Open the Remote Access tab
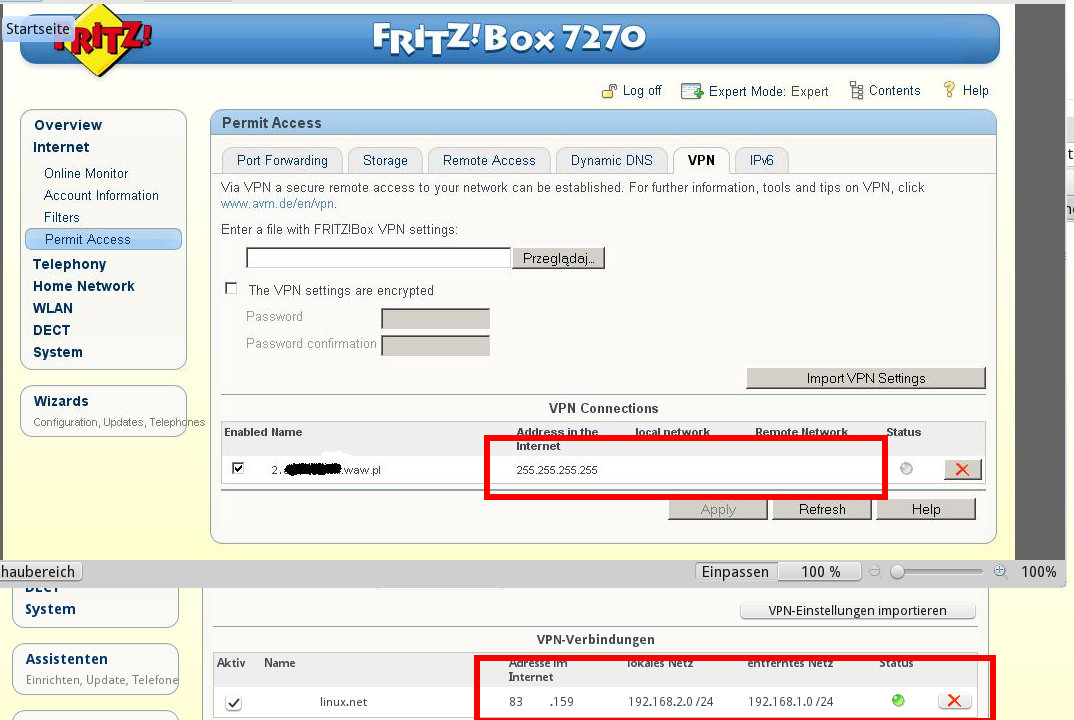The image size is (1074, 720). (489, 160)
